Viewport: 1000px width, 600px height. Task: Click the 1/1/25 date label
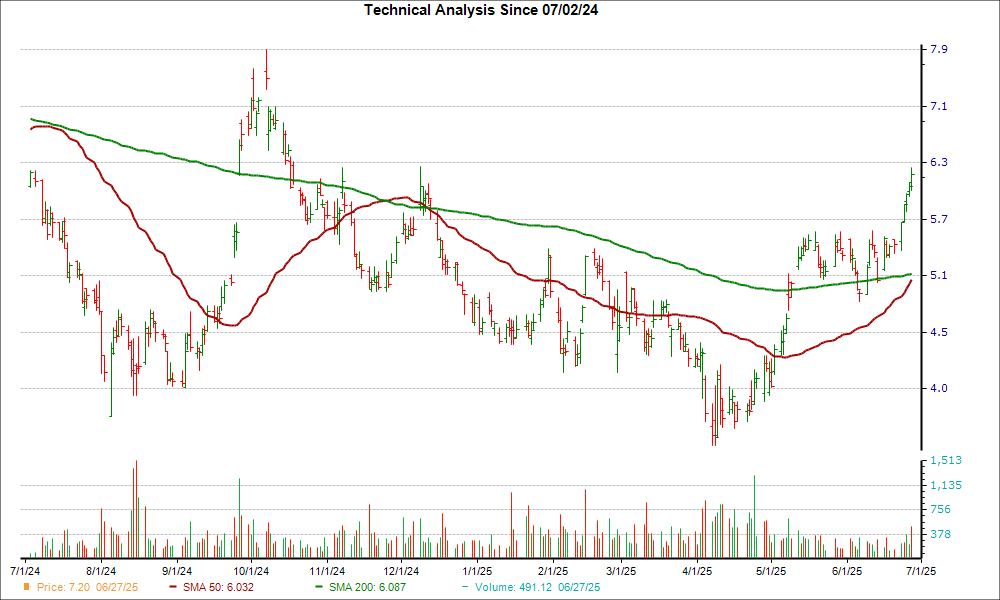(x=477, y=571)
